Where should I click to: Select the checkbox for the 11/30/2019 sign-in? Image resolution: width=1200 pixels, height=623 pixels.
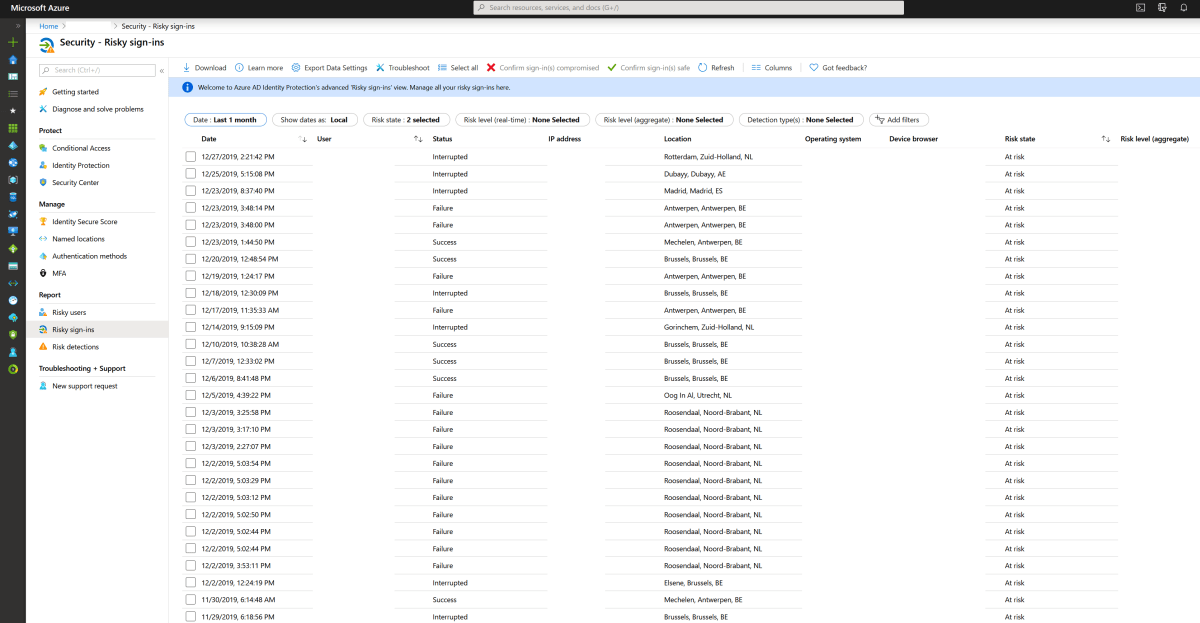190,599
